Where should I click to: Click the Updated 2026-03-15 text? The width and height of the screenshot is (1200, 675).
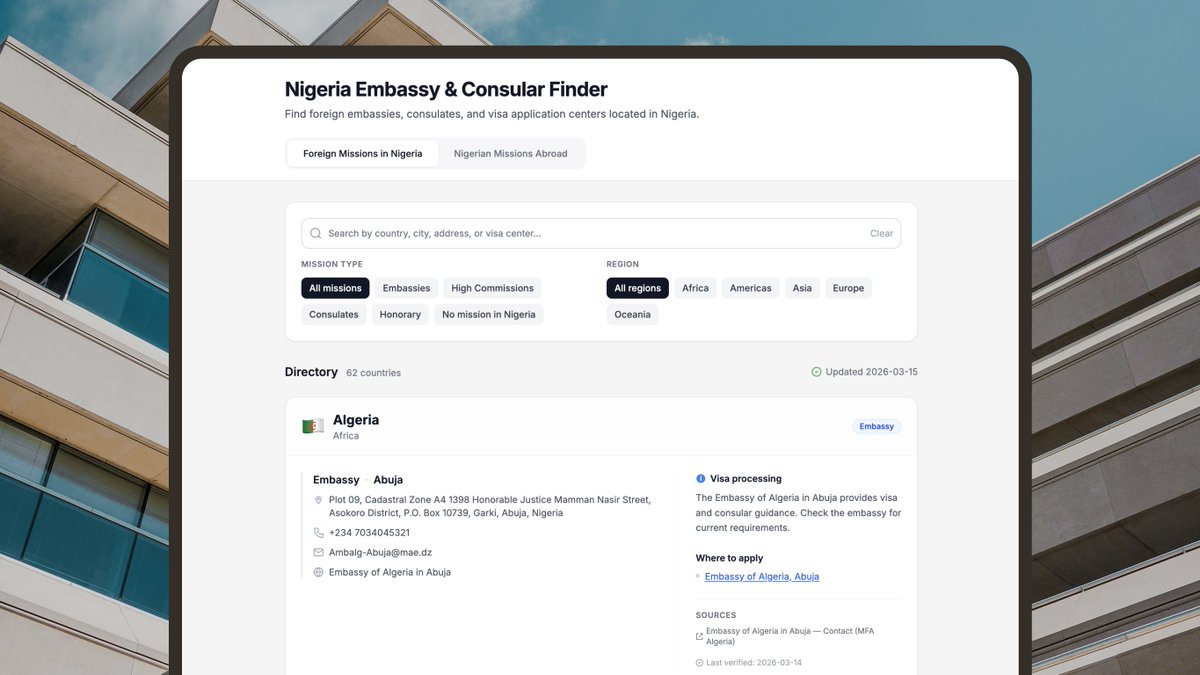pyautogui.click(x=871, y=372)
